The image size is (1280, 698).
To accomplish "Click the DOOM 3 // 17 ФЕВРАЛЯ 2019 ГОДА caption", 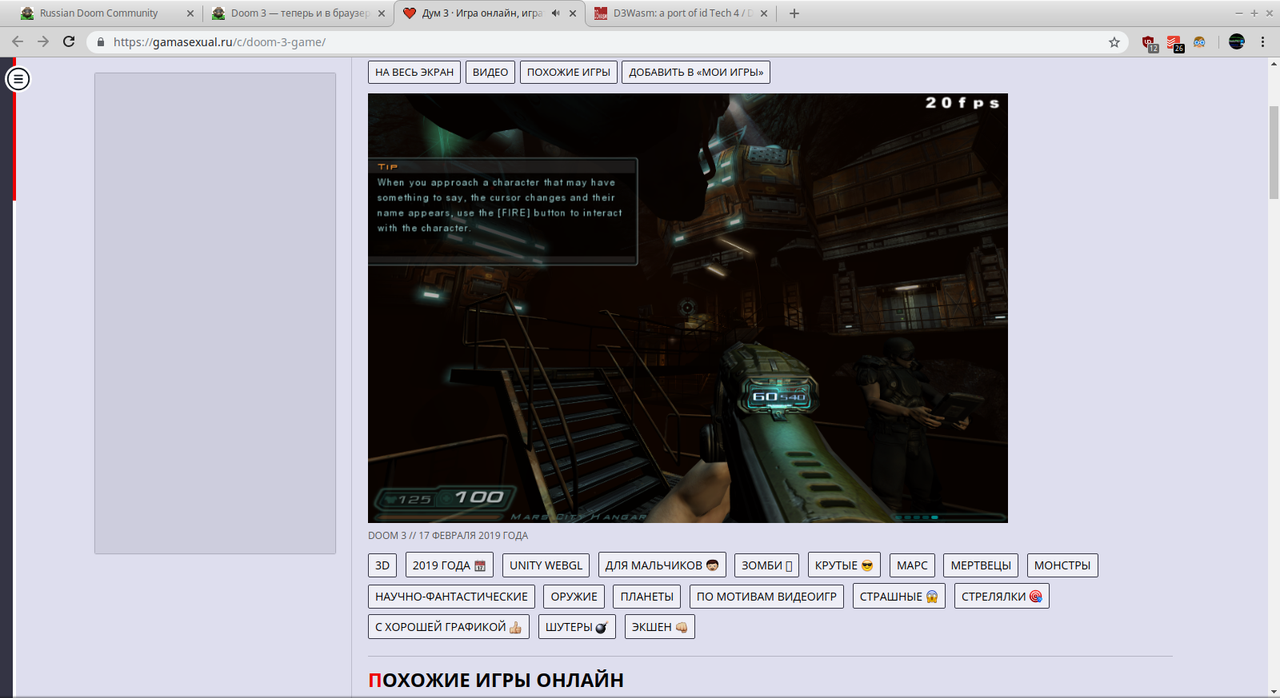I will [448, 536].
